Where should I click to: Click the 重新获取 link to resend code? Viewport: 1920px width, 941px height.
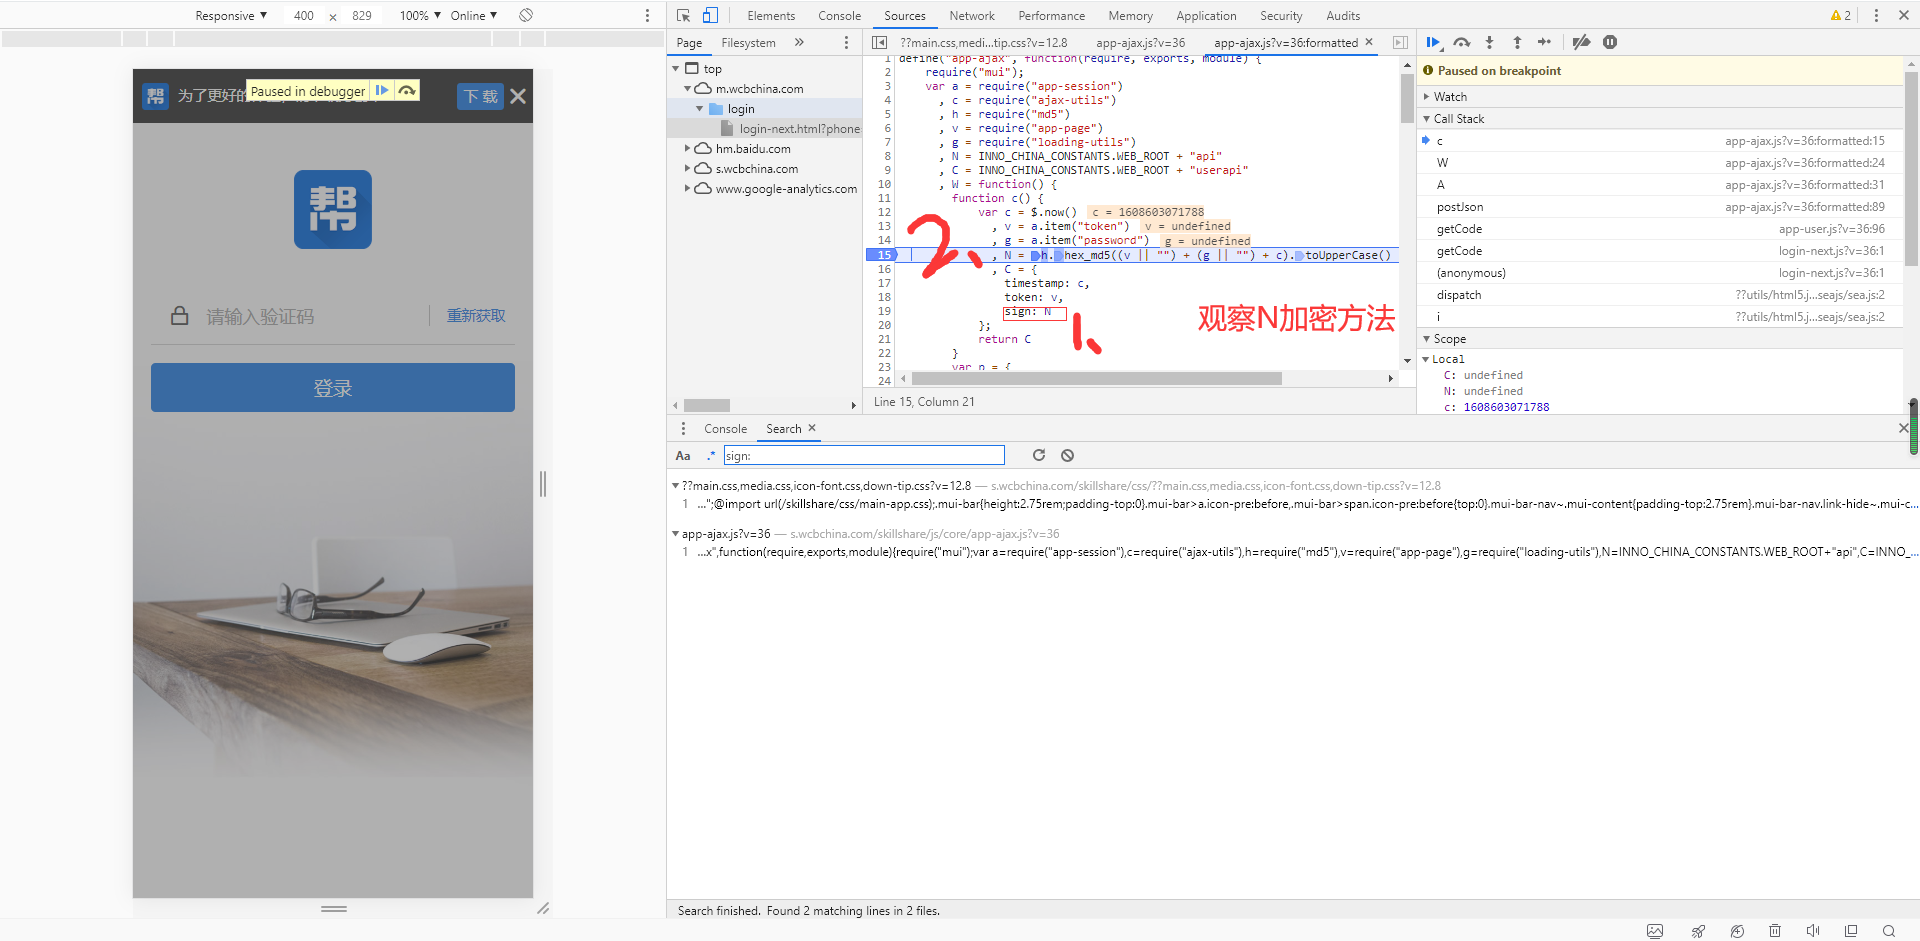pos(475,316)
